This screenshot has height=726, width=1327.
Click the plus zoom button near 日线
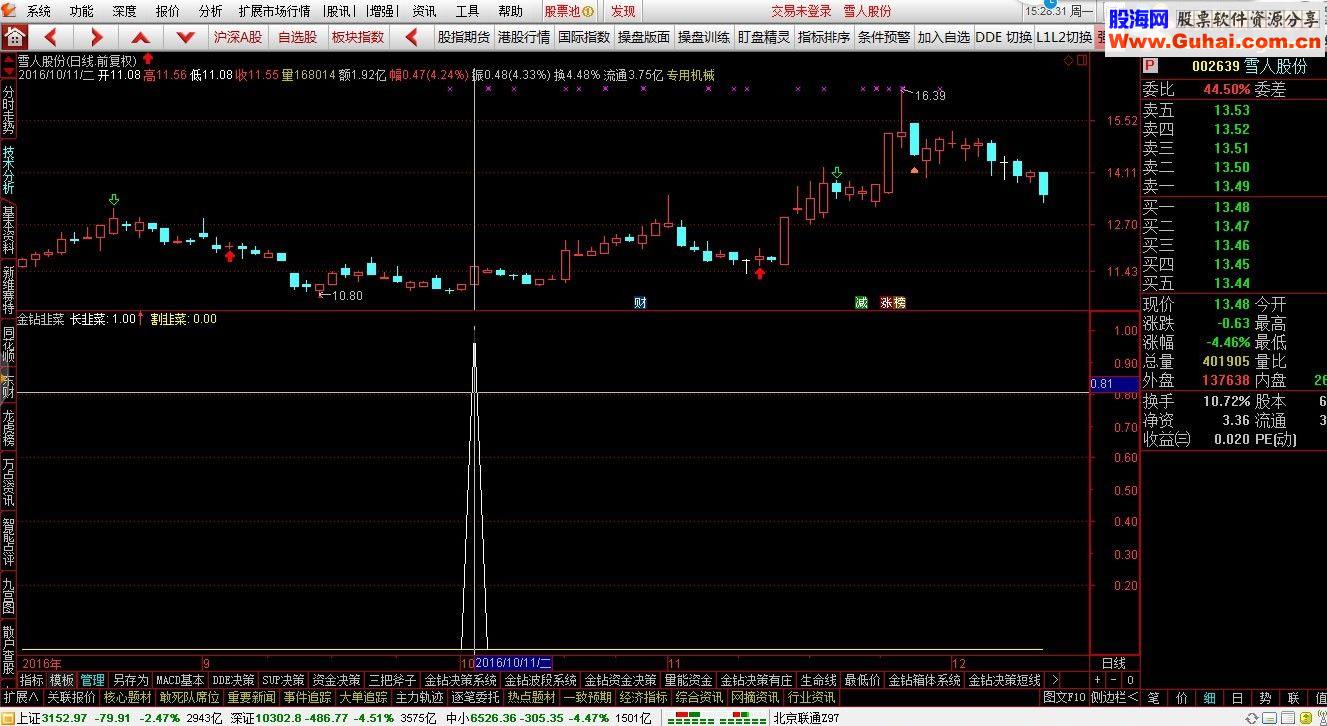click(1097, 680)
